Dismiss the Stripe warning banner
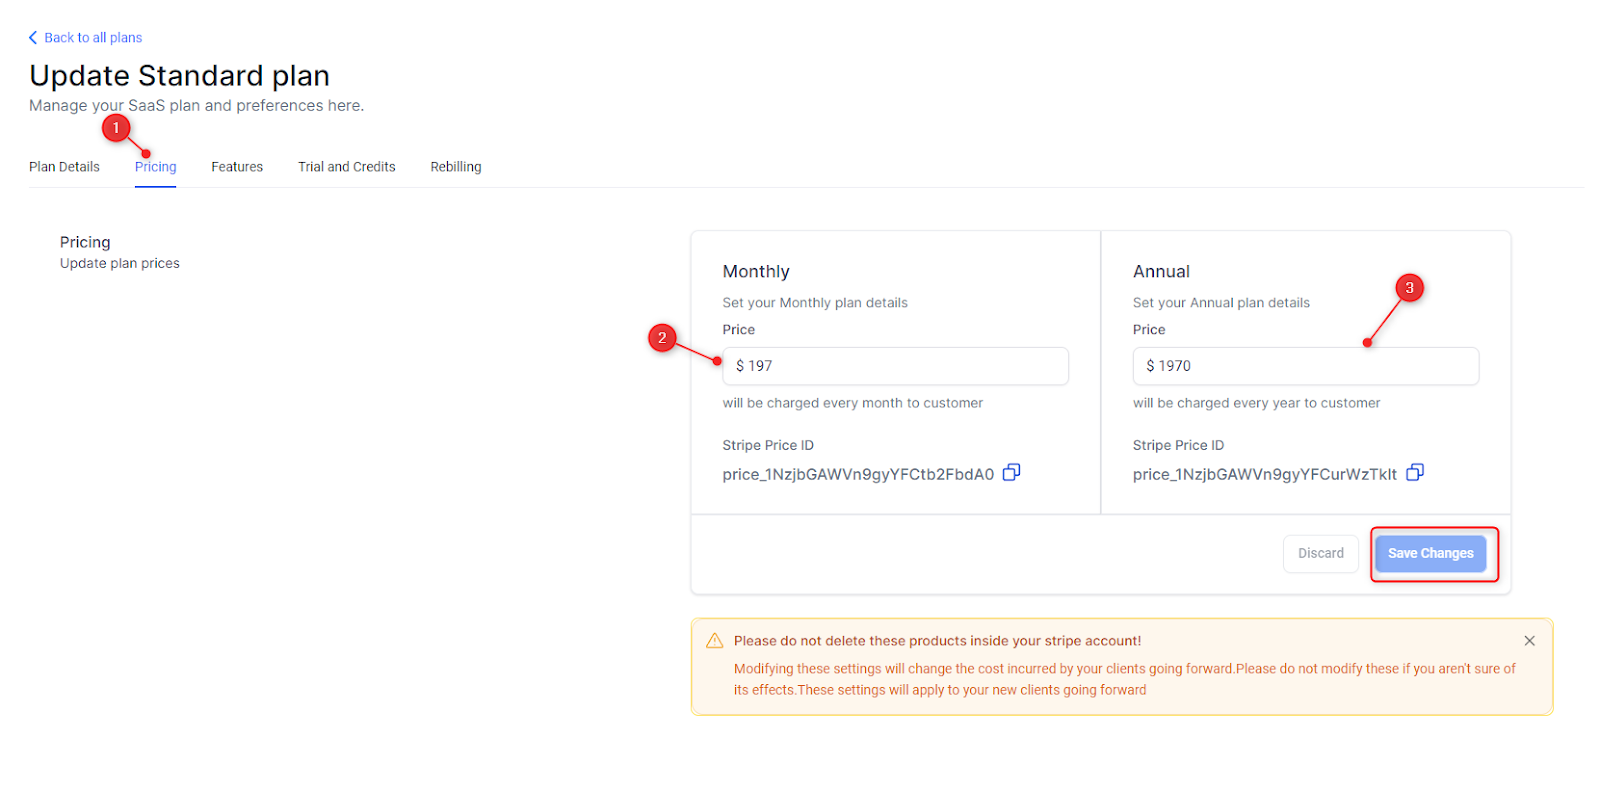Screen dimensions: 1600x790 click(1529, 640)
